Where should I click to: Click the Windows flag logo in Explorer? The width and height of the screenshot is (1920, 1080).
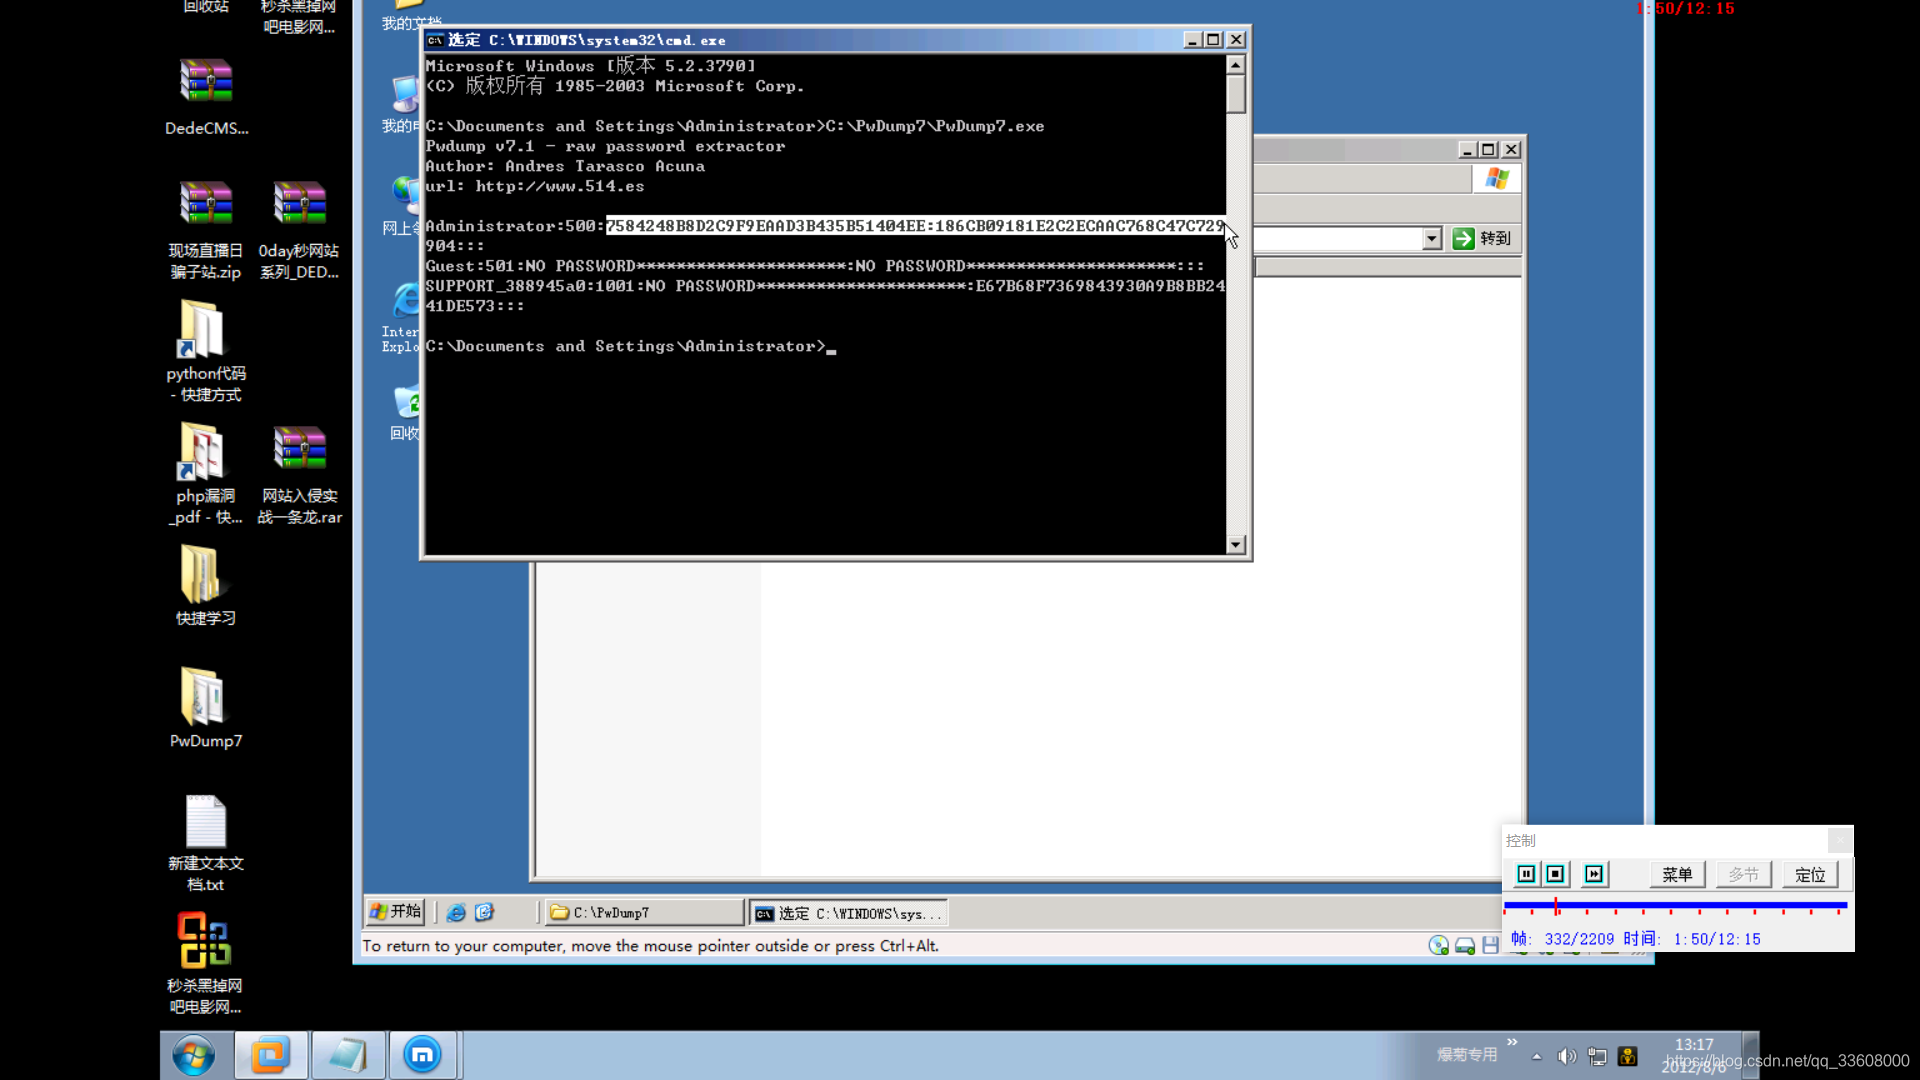(1497, 179)
